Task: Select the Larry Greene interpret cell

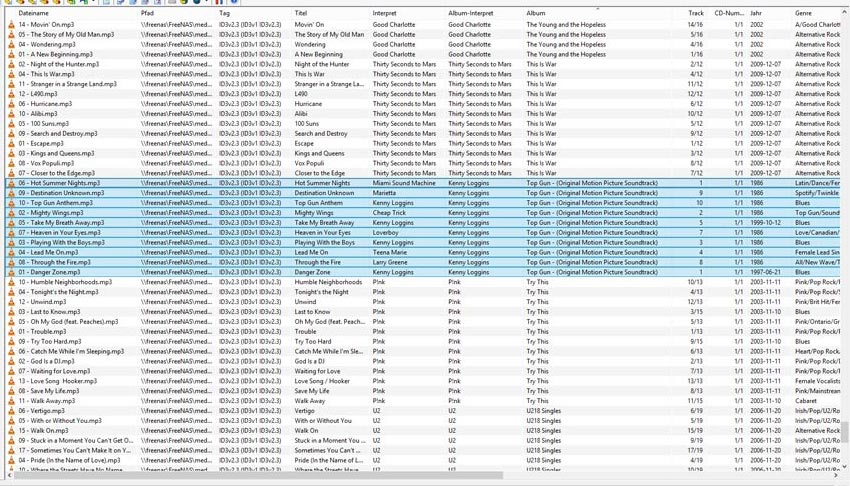Action: pyautogui.click(x=390, y=262)
